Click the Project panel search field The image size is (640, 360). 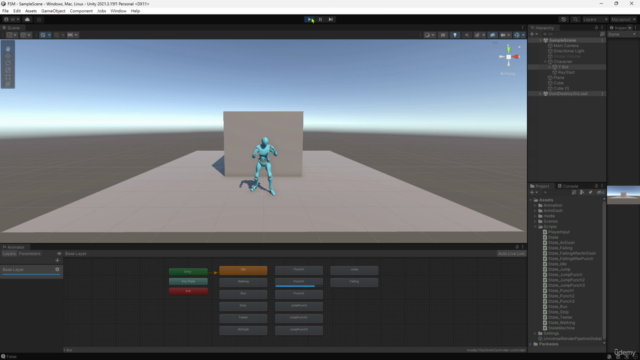click(557, 192)
